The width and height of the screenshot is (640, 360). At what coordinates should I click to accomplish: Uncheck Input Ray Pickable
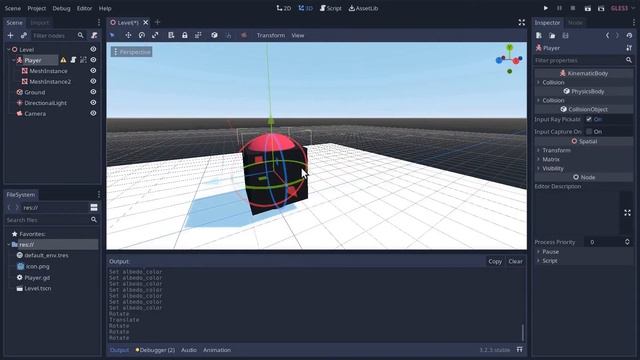(589, 119)
